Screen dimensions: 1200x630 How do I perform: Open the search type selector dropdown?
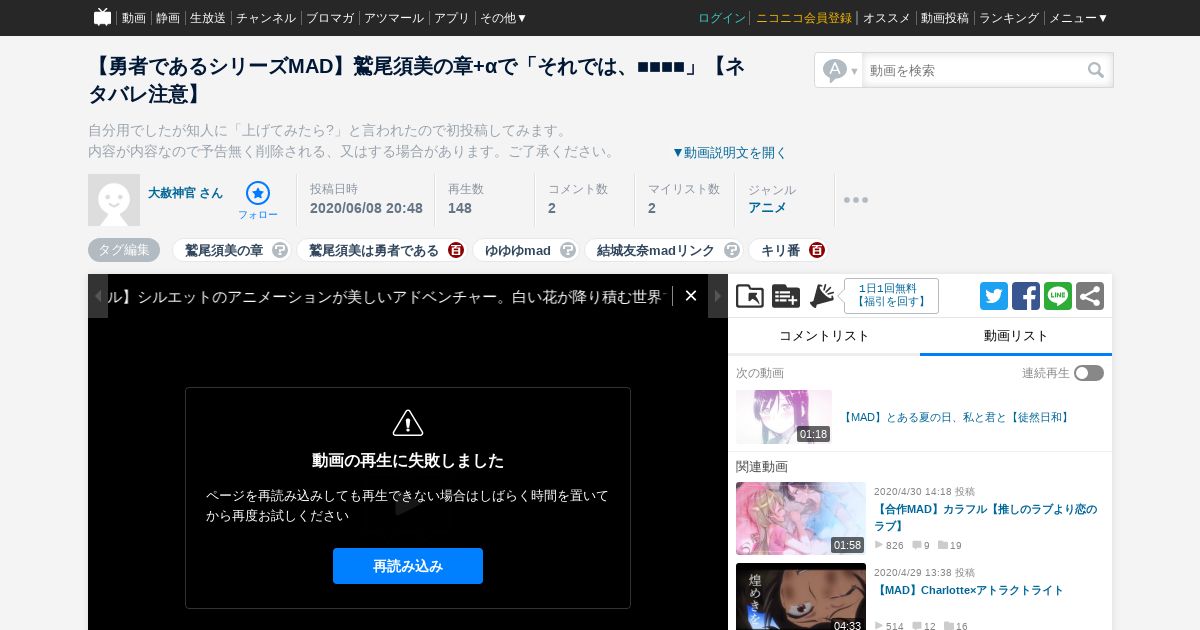point(839,70)
